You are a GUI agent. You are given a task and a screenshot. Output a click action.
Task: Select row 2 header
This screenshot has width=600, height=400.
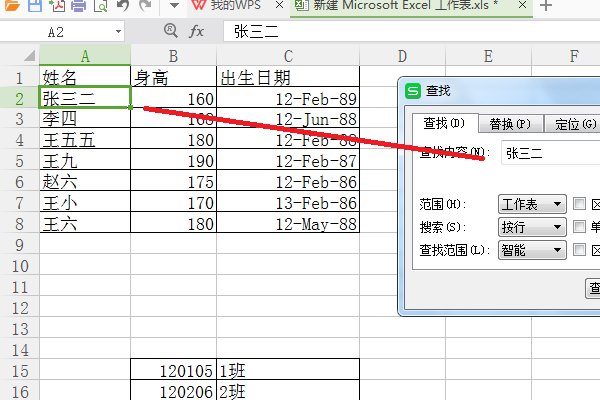20,99
